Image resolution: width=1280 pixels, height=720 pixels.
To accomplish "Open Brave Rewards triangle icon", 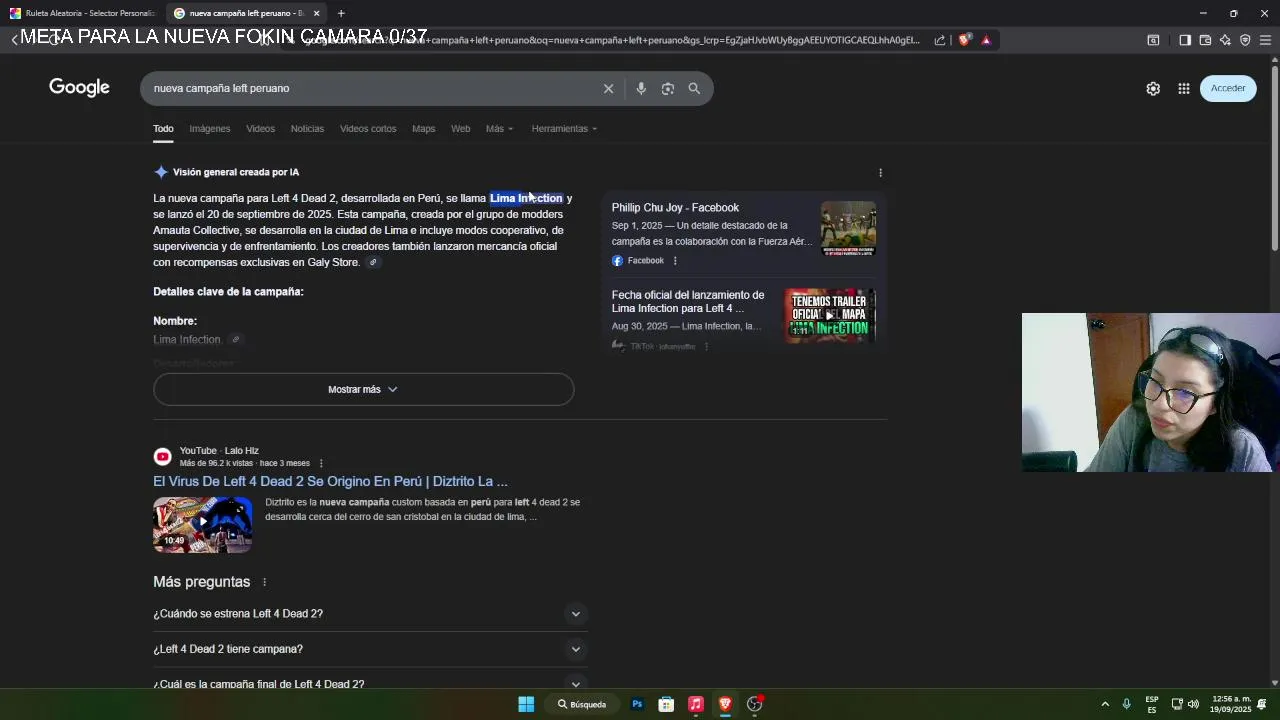I will (x=986, y=40).
